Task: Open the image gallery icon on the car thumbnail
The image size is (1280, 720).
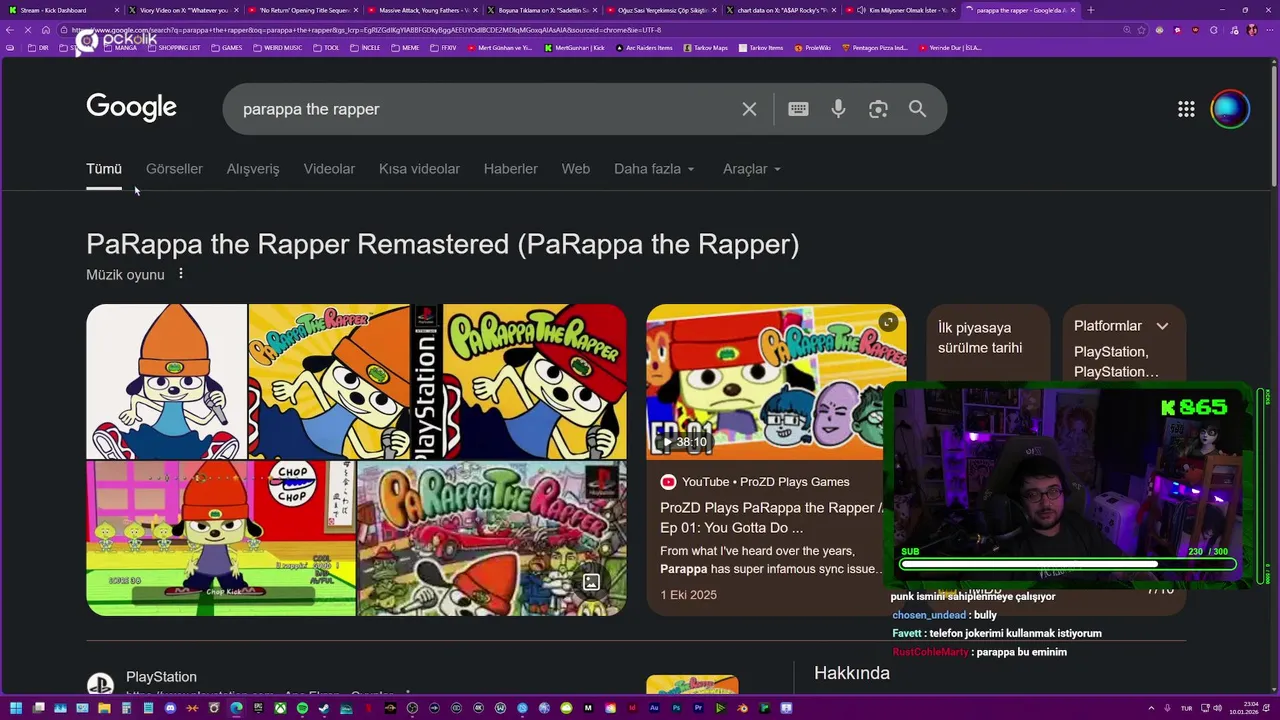Action: (591, 582)
